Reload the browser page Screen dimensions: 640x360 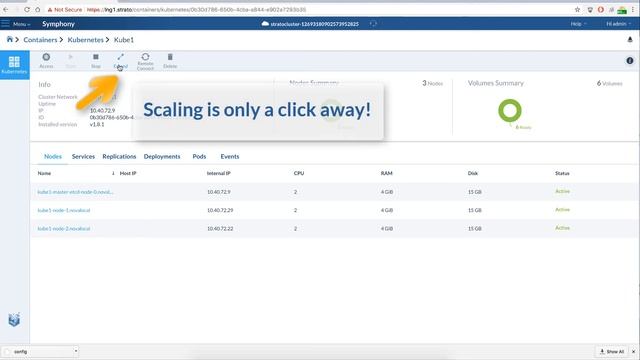click(x=27, y=9)
